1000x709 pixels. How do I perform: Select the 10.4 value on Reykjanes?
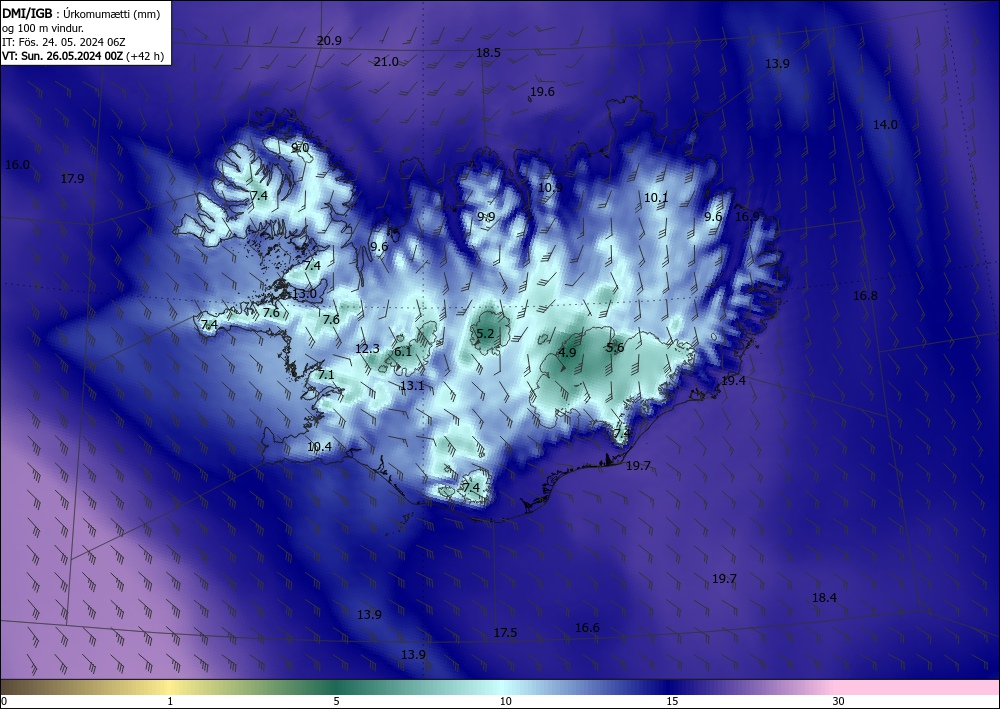pos(319,447)
